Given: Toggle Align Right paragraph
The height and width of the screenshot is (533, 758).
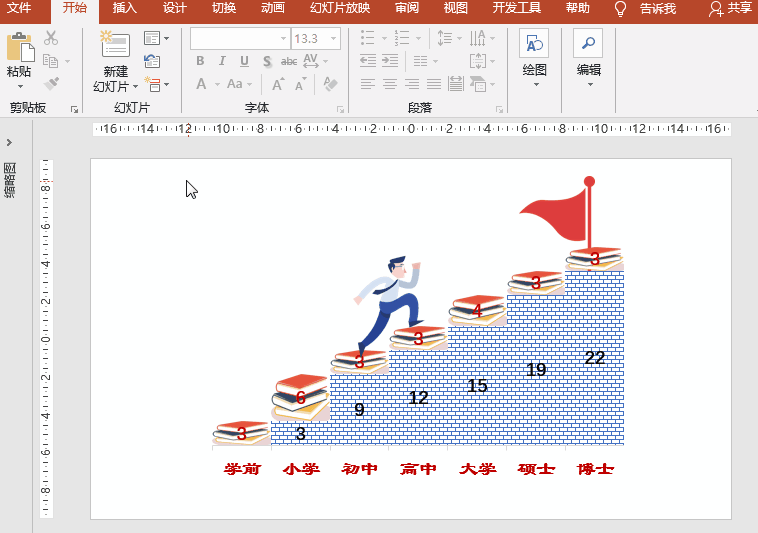Looking at the screenshot, I should coord(412,84).
